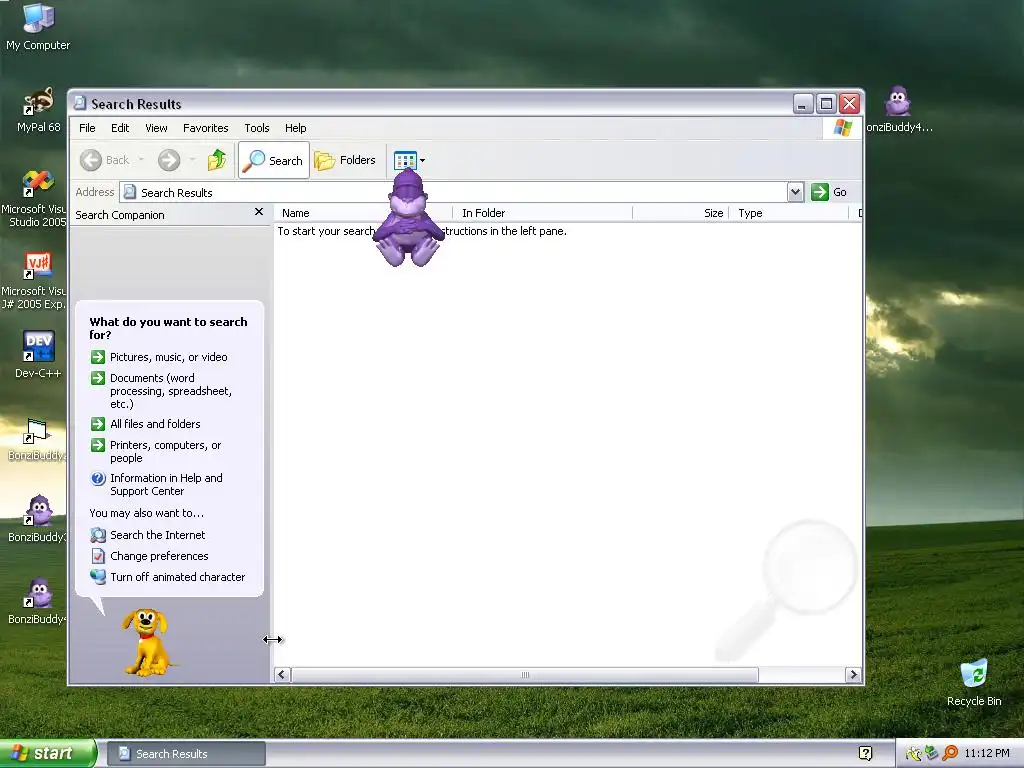Screen dimensions: 1024x768
Task: Sort by the In Folder column header
Action: coord(542,213)
